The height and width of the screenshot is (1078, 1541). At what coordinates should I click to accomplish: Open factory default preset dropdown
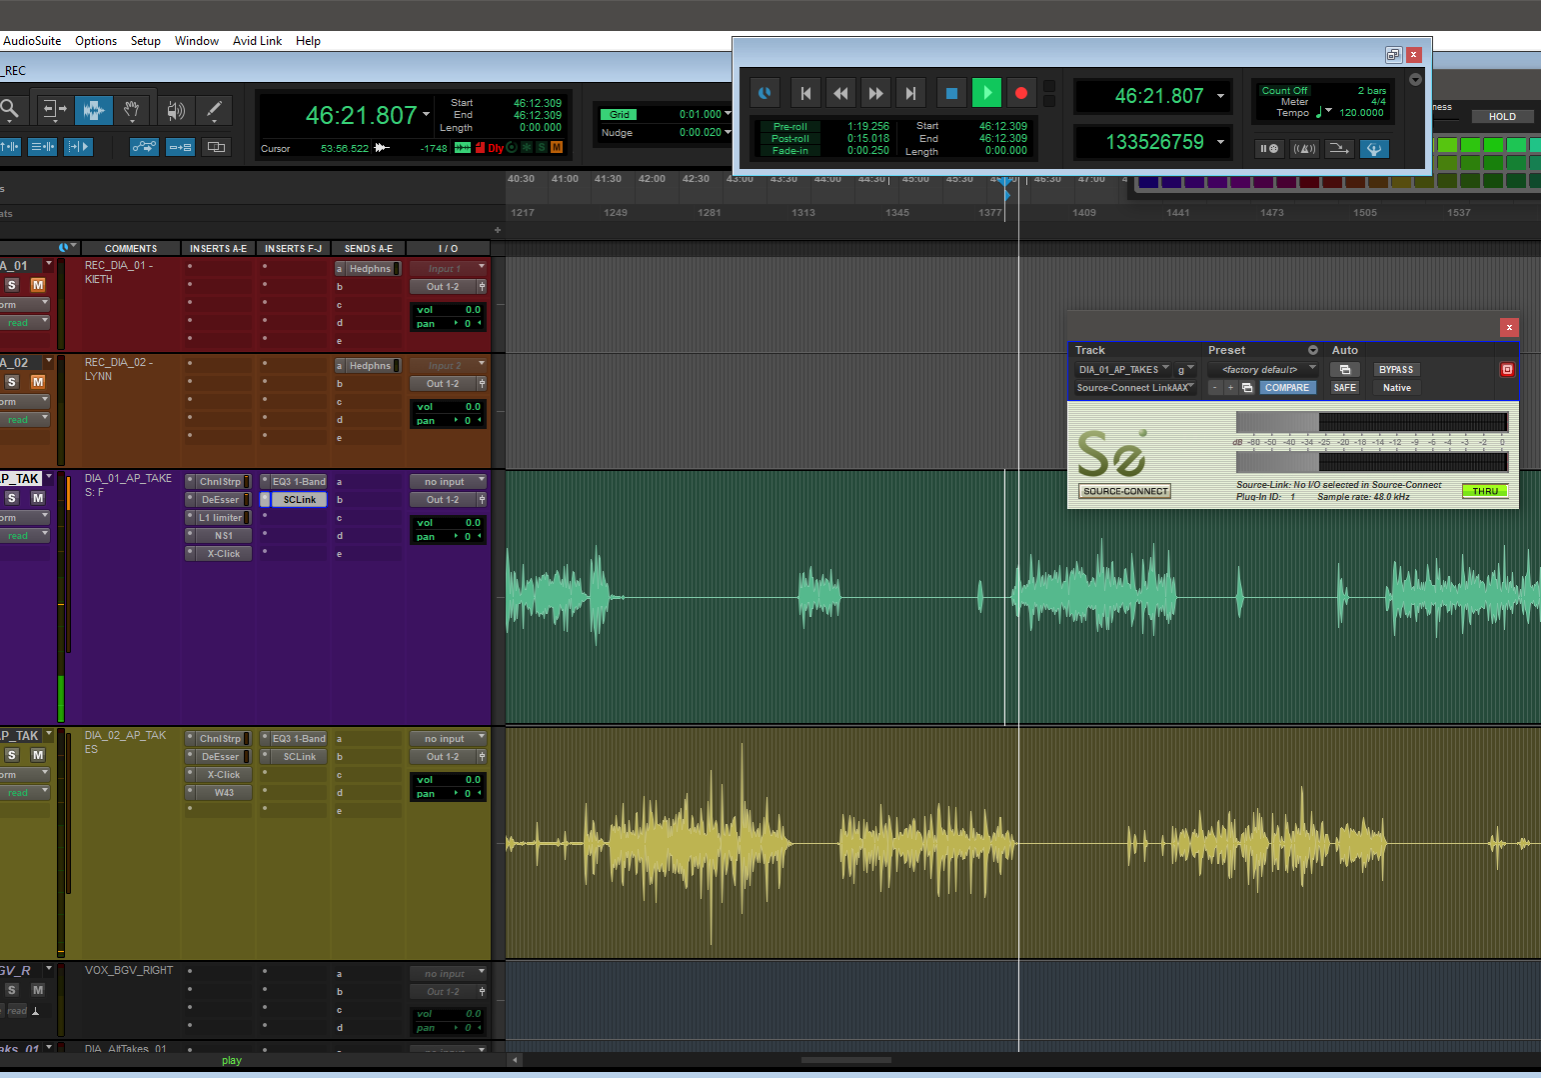point(1264,370)
